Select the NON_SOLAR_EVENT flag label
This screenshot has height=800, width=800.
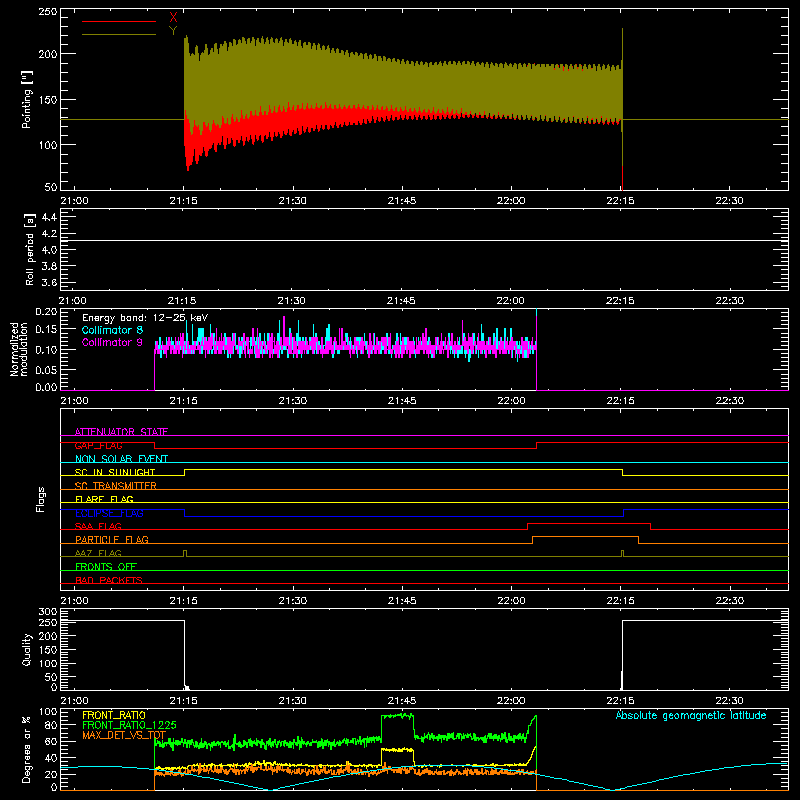click(121, 459)
